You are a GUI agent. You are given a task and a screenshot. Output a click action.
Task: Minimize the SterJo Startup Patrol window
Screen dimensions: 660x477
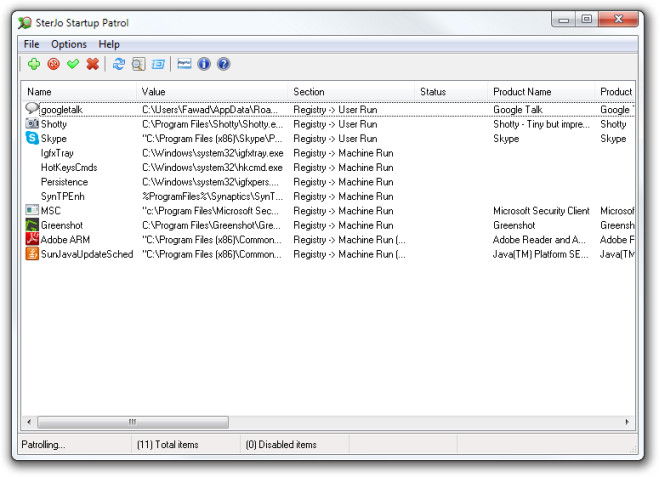click(x=564, y=19)
